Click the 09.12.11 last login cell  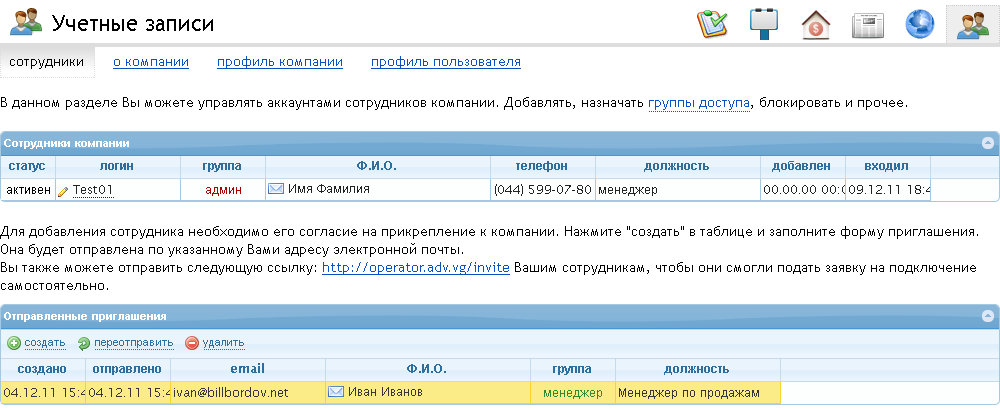coord(888,189)
